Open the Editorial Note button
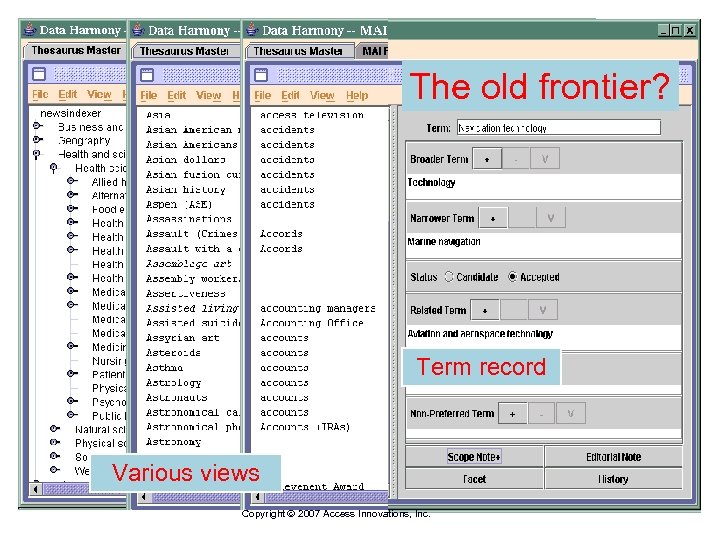The height and width of the screenshot is (540, 720). (x=613, y=457)
